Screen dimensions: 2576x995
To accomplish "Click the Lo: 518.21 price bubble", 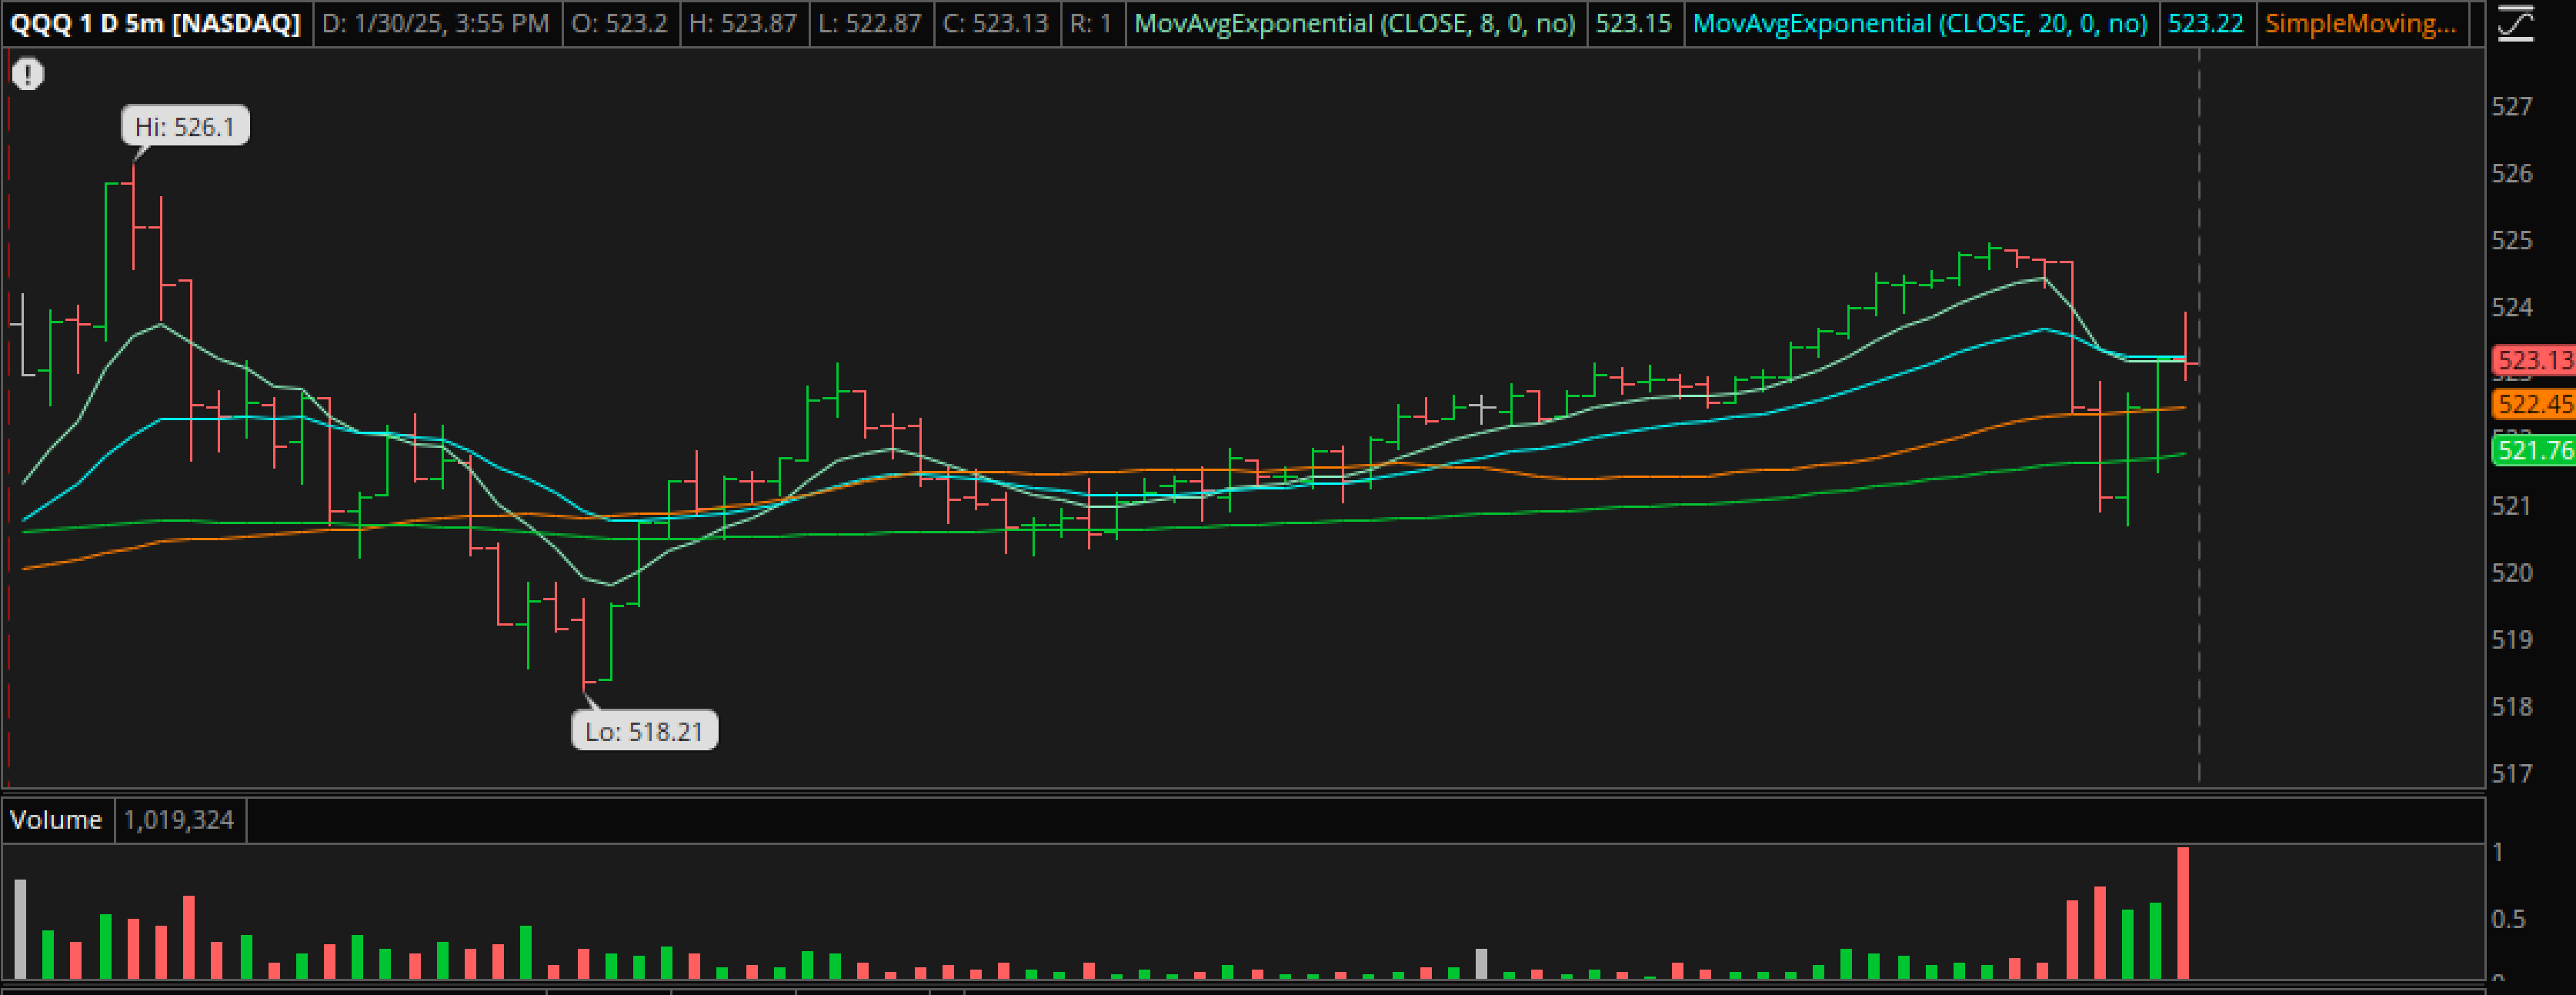I will 644,731.
